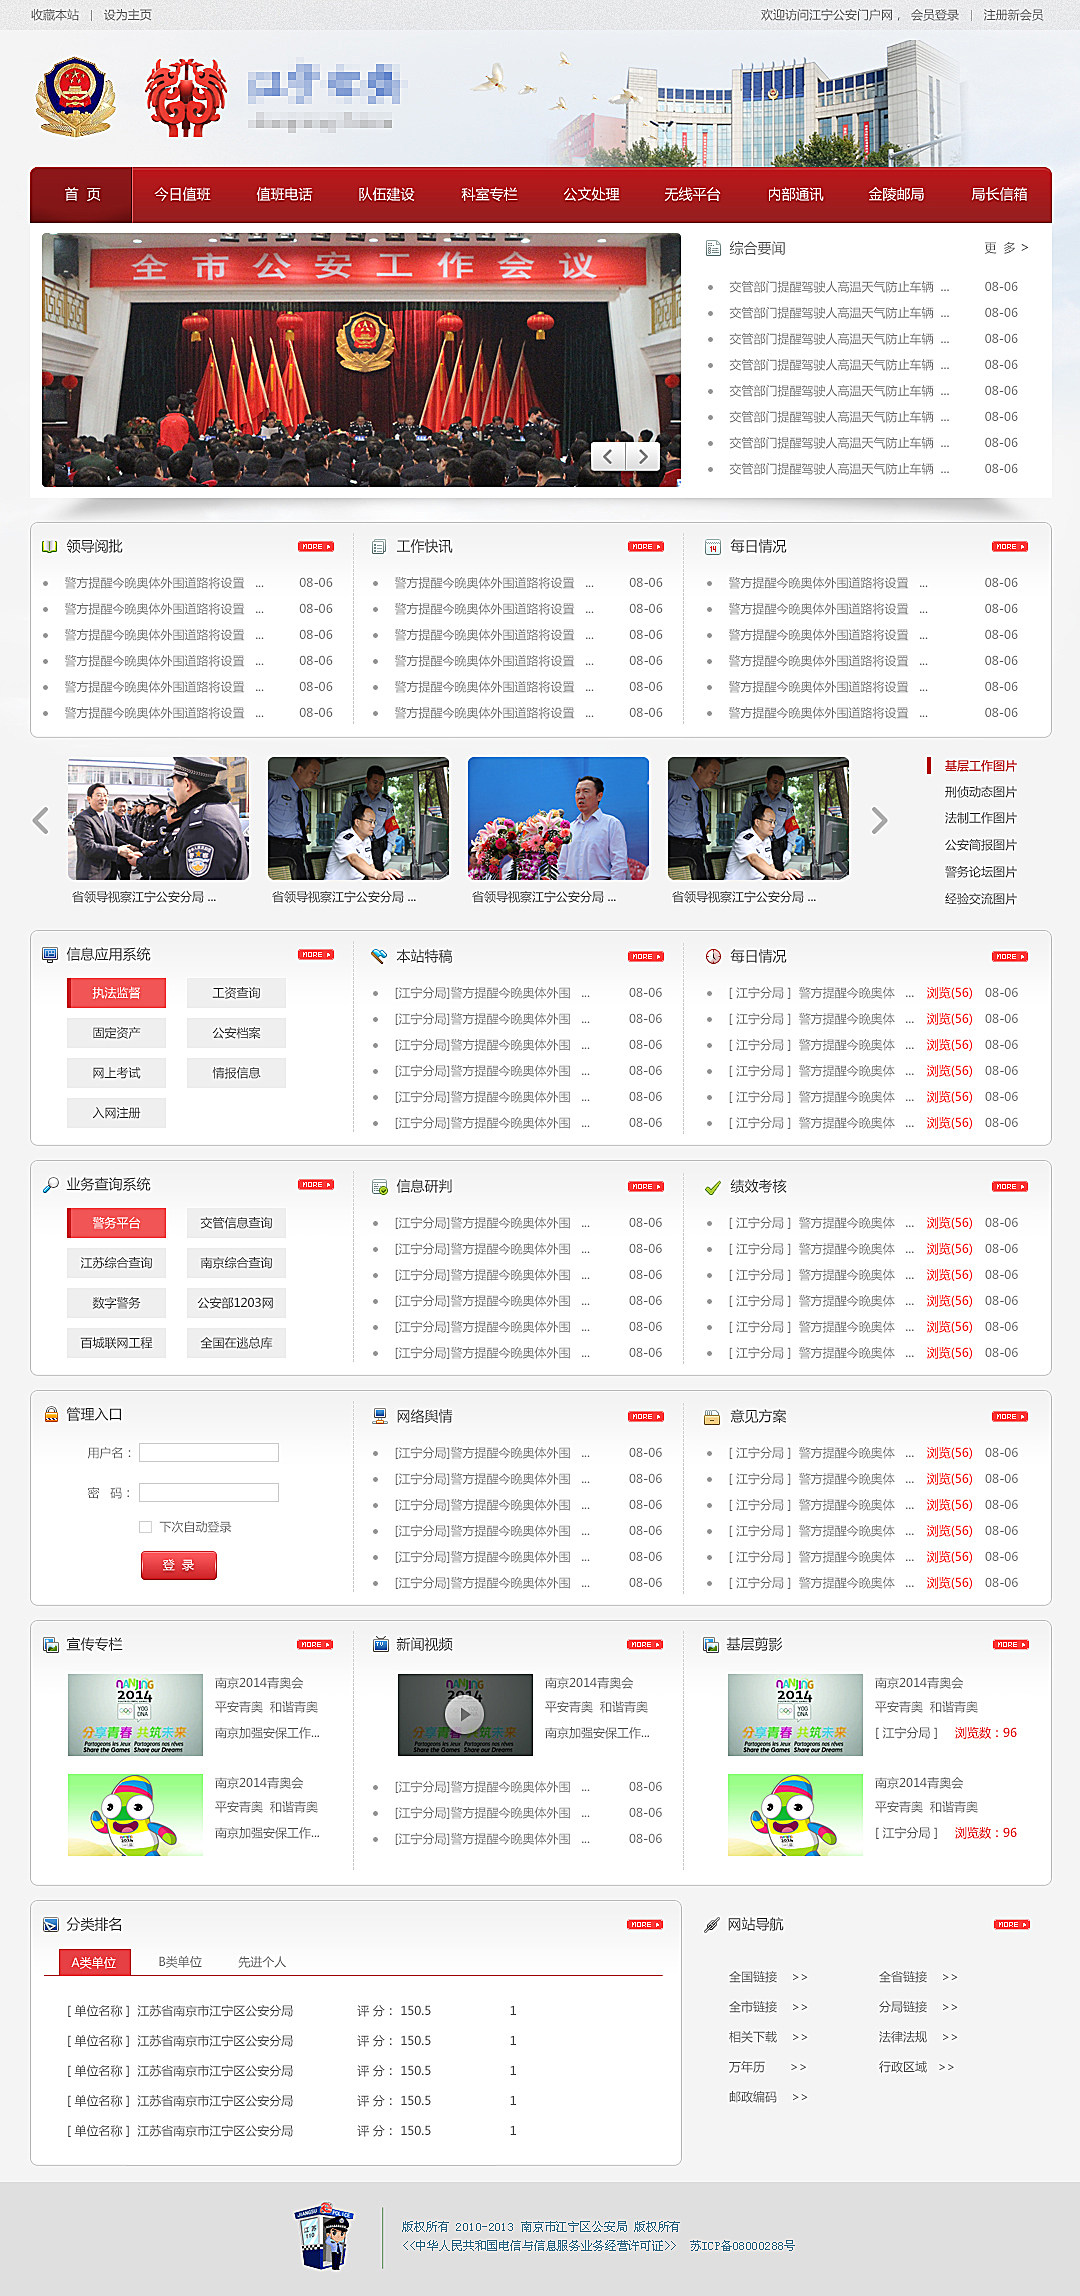Switch to the 先进个人 tab

pyautogui.click(x=262, y=1962)
